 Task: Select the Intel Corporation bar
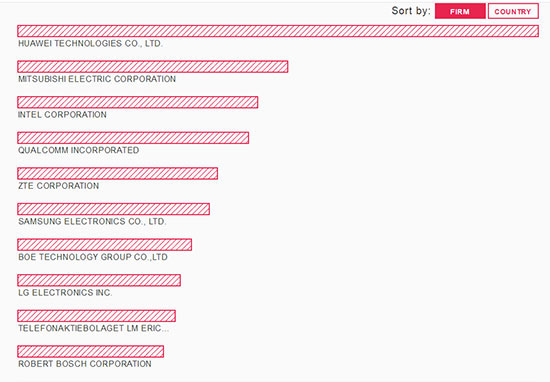(x=138, y=102)
